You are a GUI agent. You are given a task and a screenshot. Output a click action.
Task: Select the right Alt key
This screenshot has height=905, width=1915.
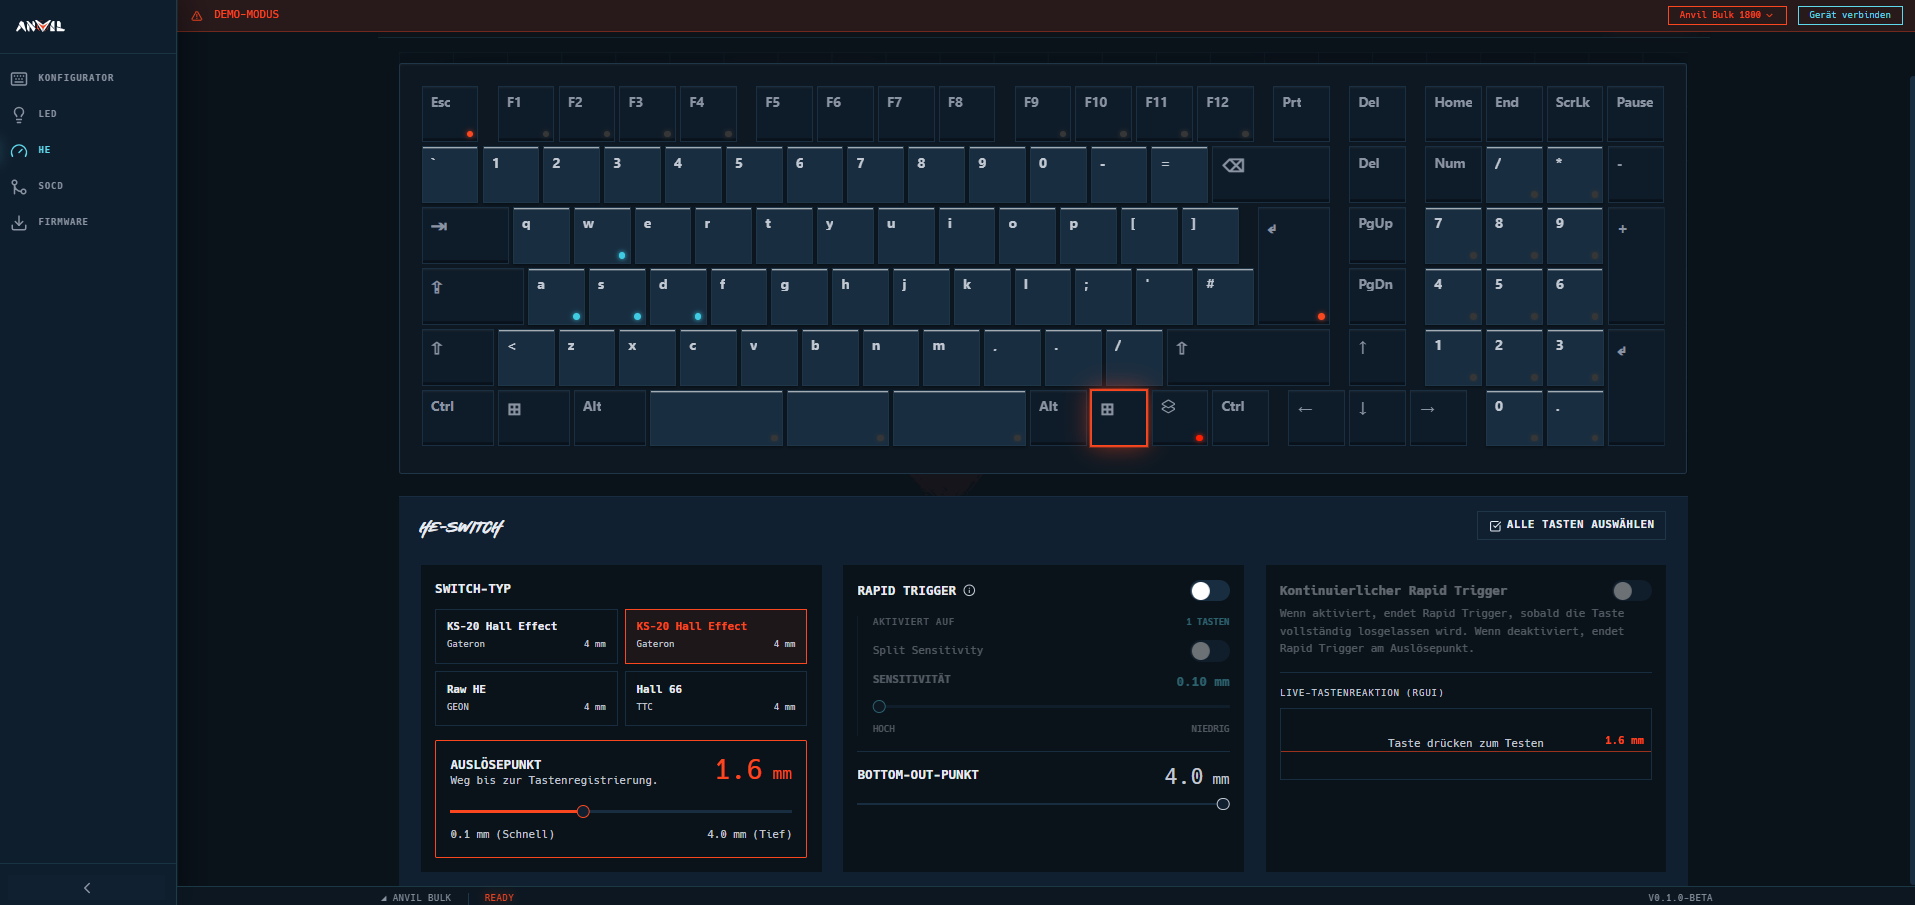[1057, 418]
